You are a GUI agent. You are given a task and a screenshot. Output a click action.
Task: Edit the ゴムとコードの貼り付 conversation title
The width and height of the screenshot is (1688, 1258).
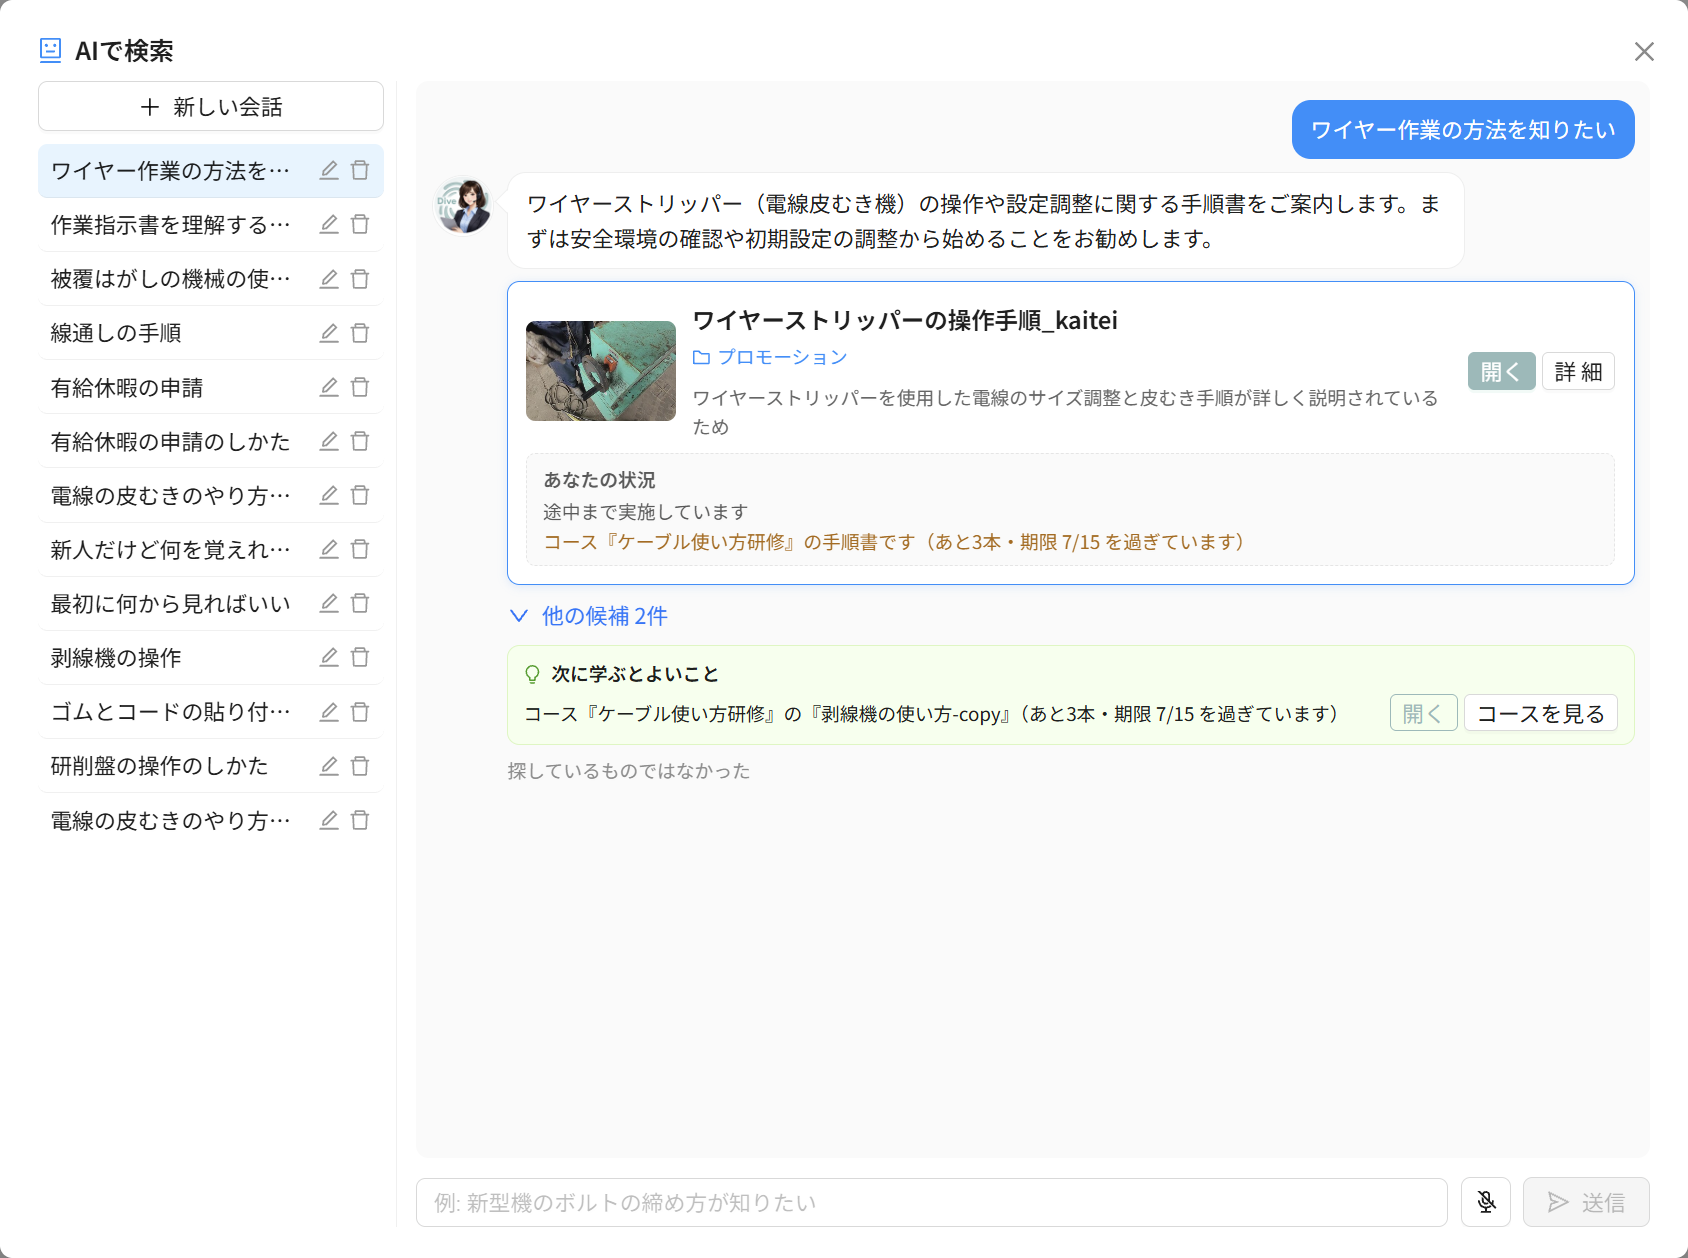pos(329,712)
